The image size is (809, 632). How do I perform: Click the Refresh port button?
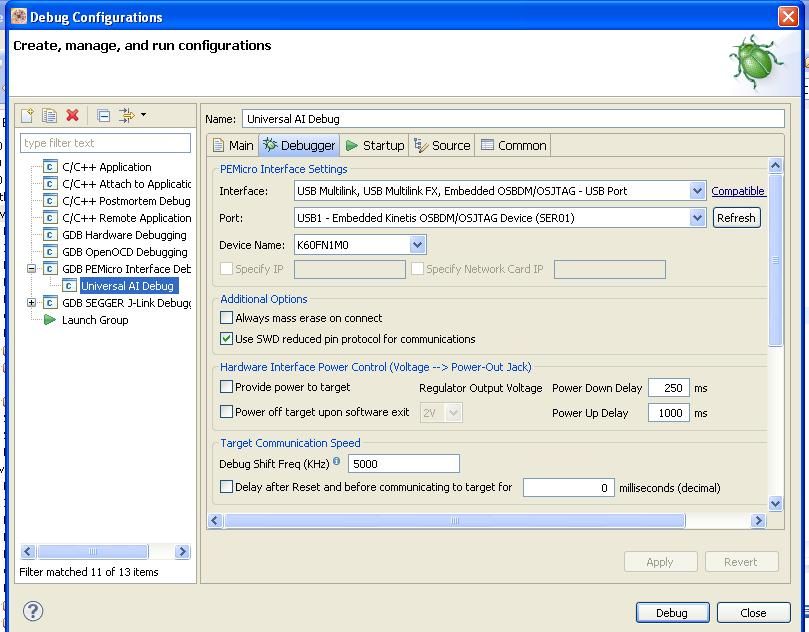pos(736,218)
